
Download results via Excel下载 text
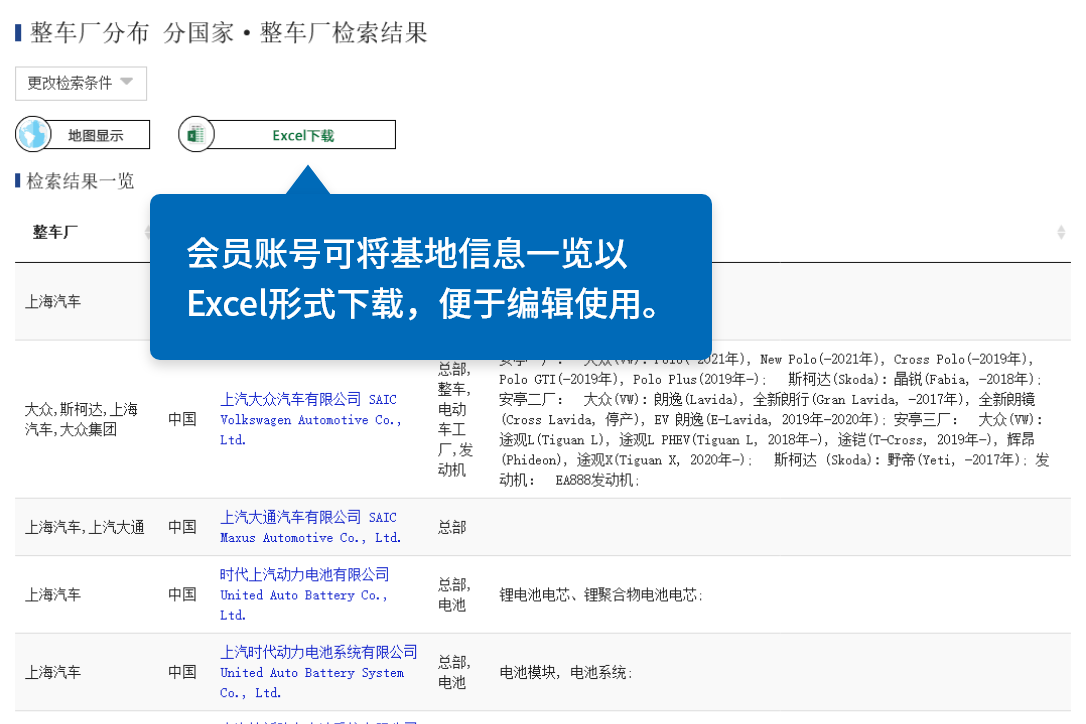click(303, 135)
